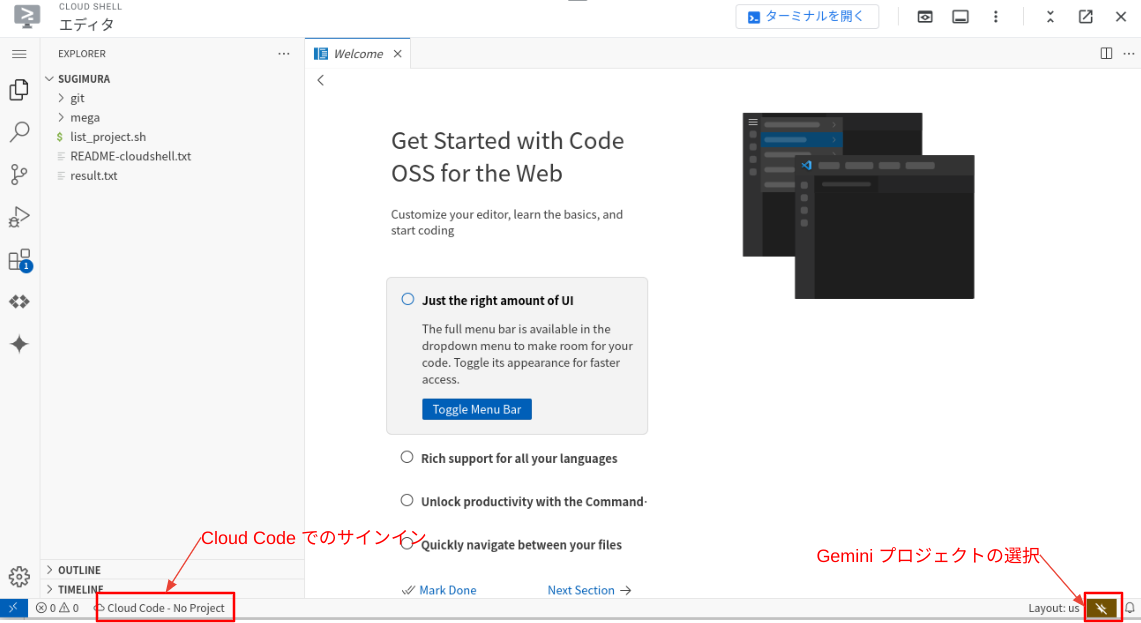Click the EXPLORER panel title
This screenshot has width=1141, height=623.
(x=82, y=54)
